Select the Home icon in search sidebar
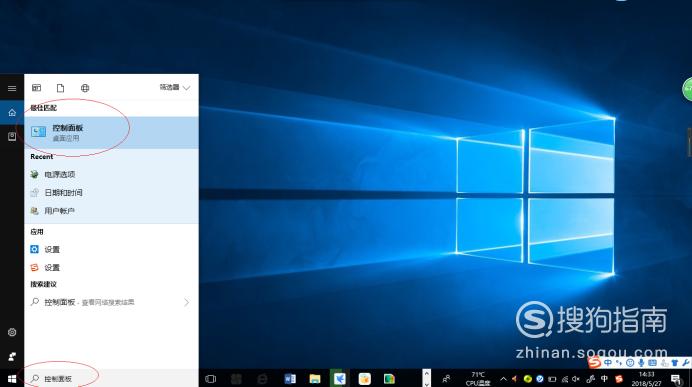 (x=12, y=113)
